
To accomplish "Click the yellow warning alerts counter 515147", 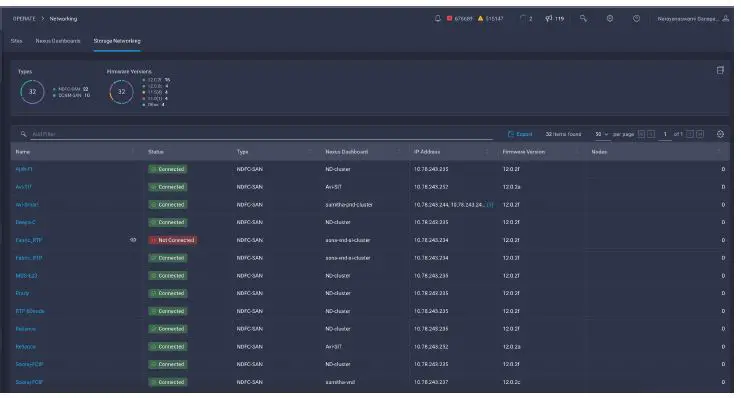I will point(491,19).
